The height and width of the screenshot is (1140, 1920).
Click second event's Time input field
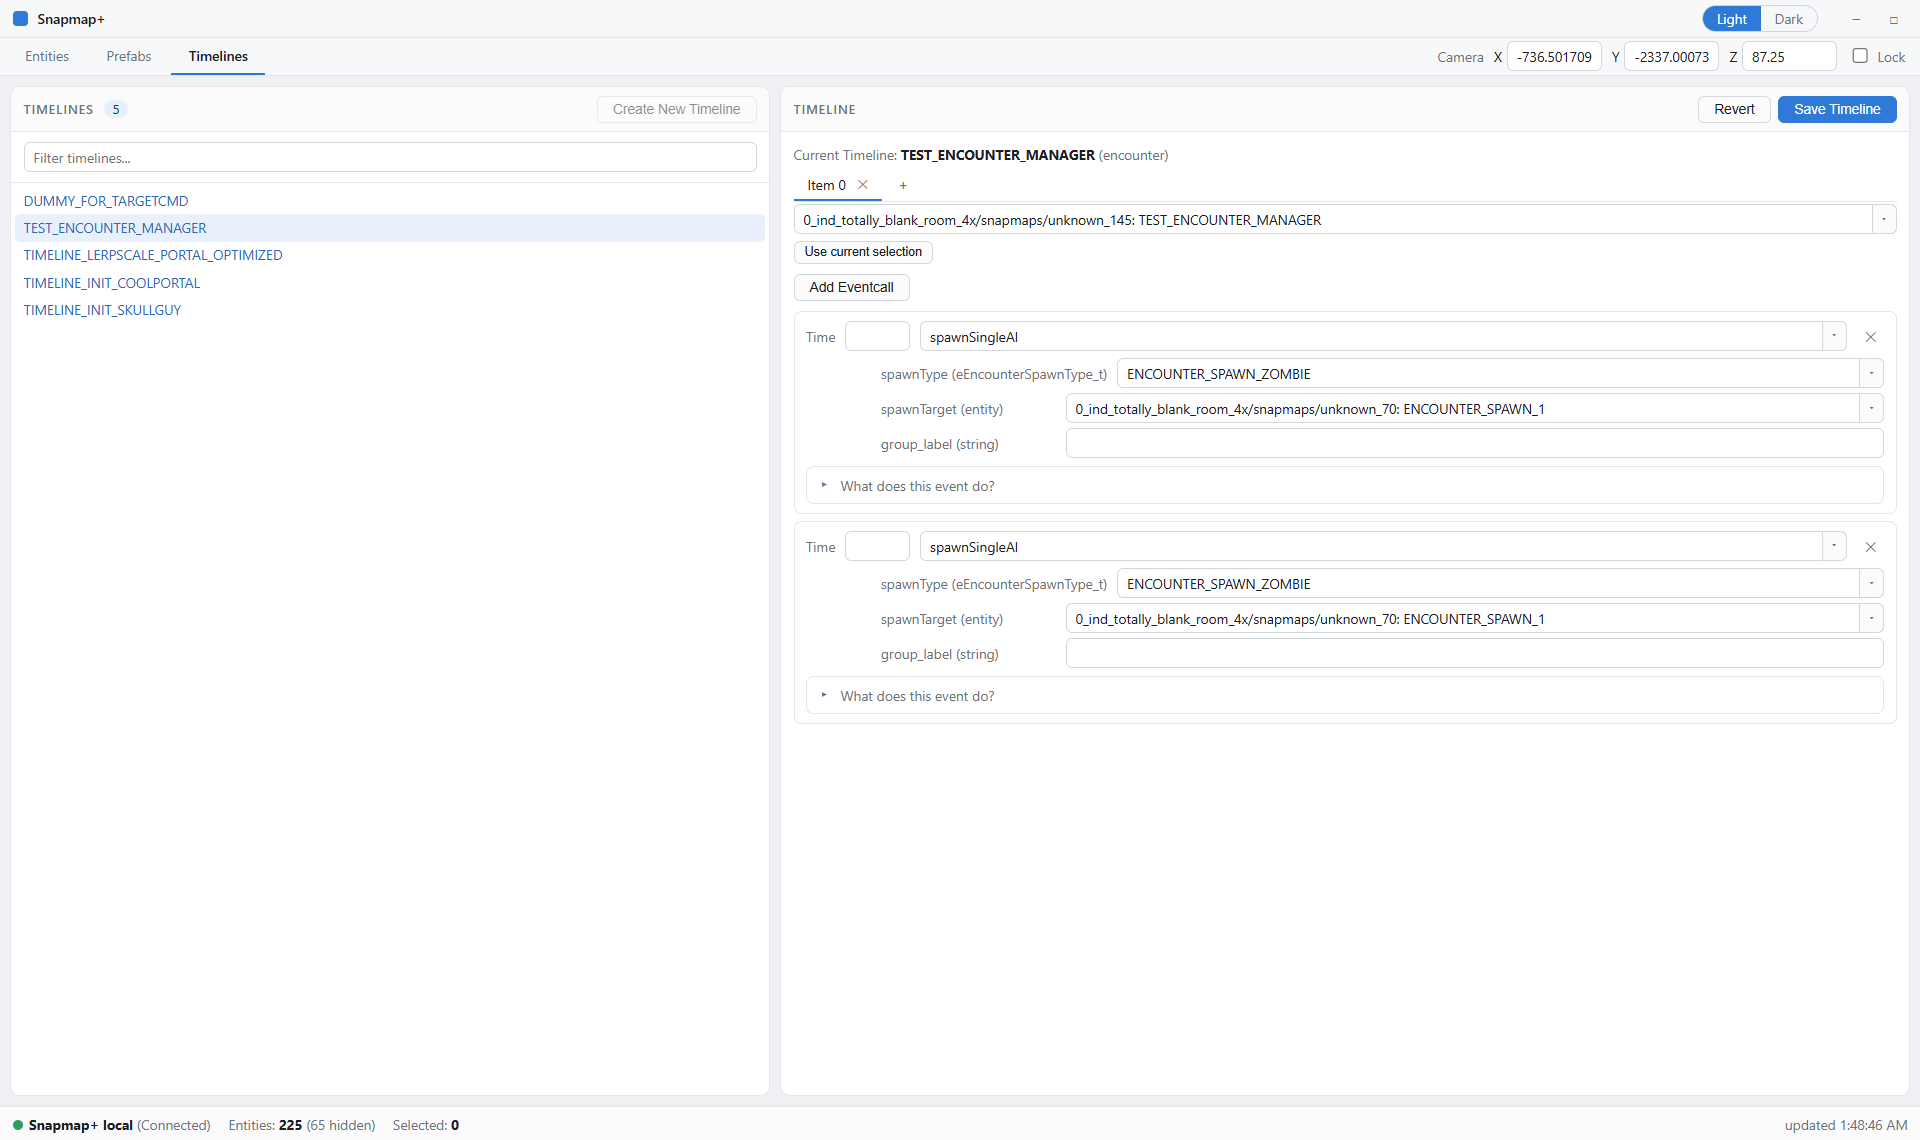point(877,547)
